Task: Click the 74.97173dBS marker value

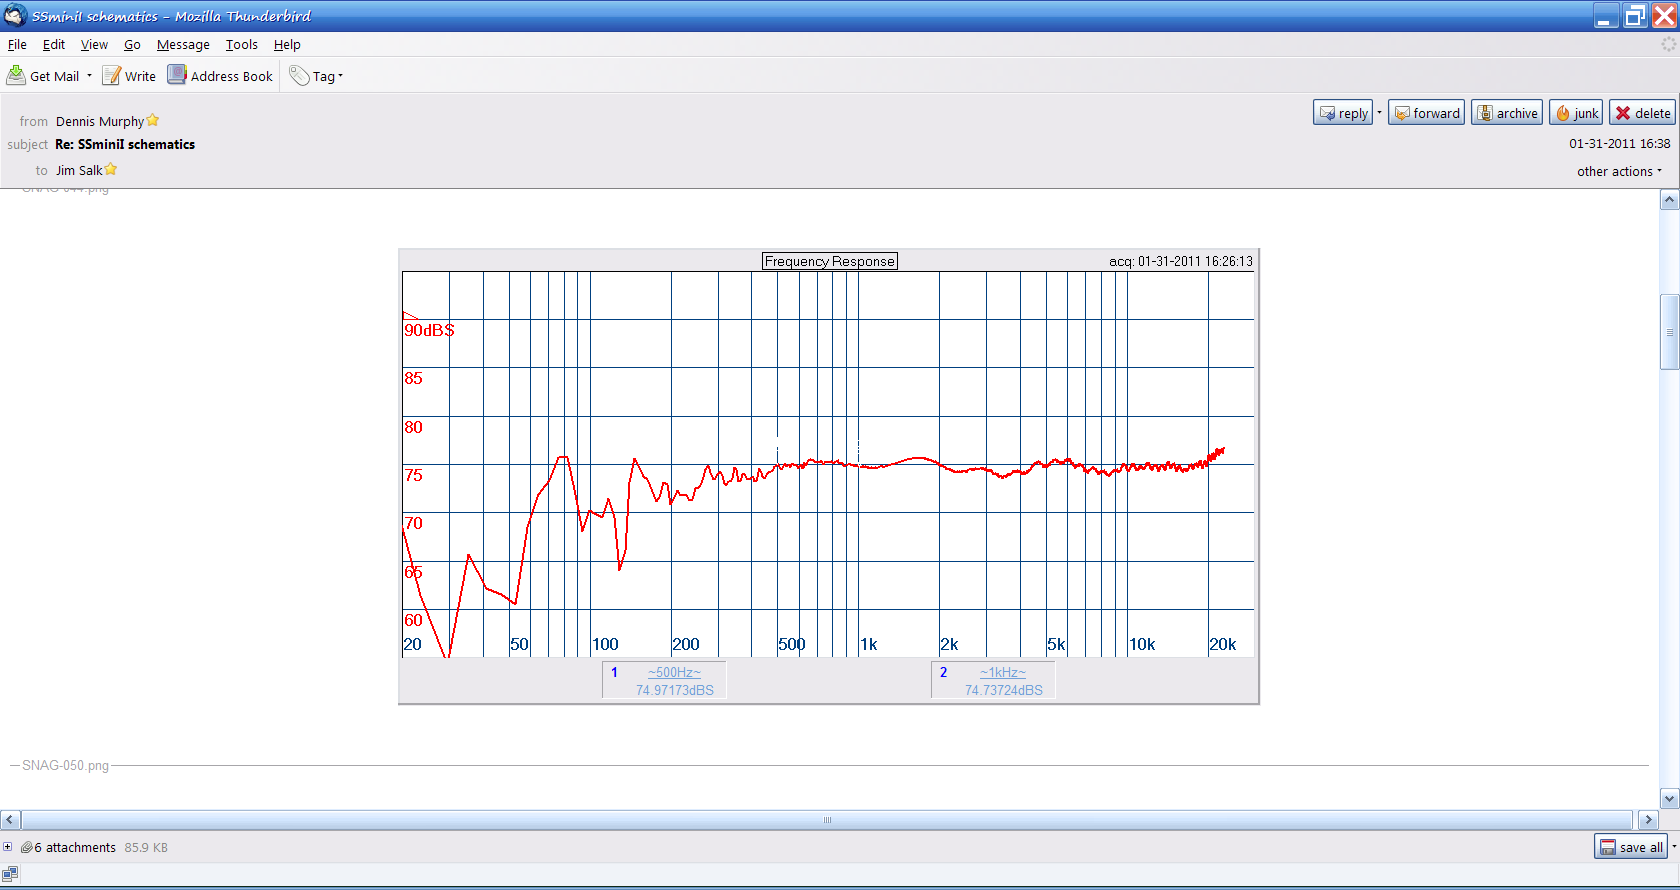Action: tap(675, 690)
